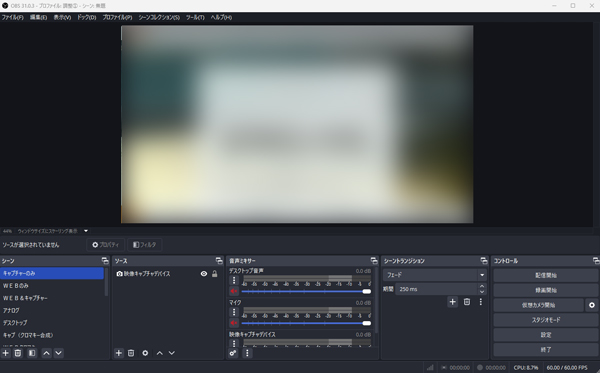Open the ツール menu
The height and width of the screenshot is (373, 600).
click(195, 18)
